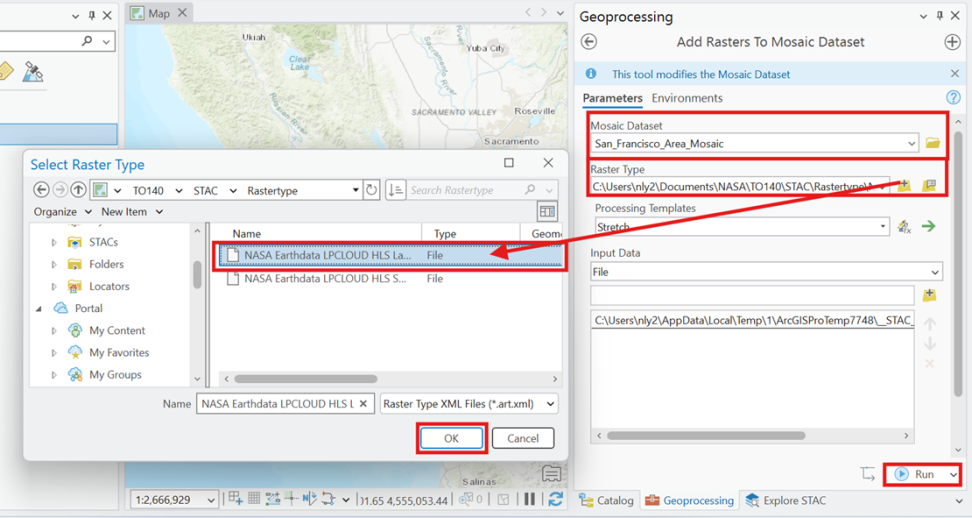Open the Mosaic Dataset dropdown
The height and width of the screenshot is (518, 972).
(x=911, y=144)
